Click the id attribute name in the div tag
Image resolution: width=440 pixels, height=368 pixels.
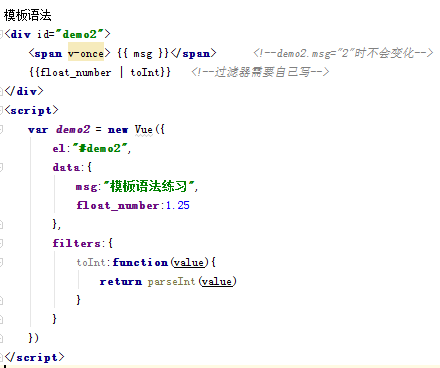[x=43, y=34]
